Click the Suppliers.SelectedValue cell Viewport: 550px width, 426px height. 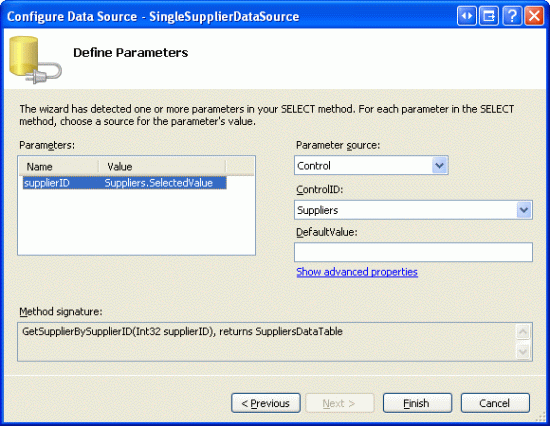pos(159,183)
